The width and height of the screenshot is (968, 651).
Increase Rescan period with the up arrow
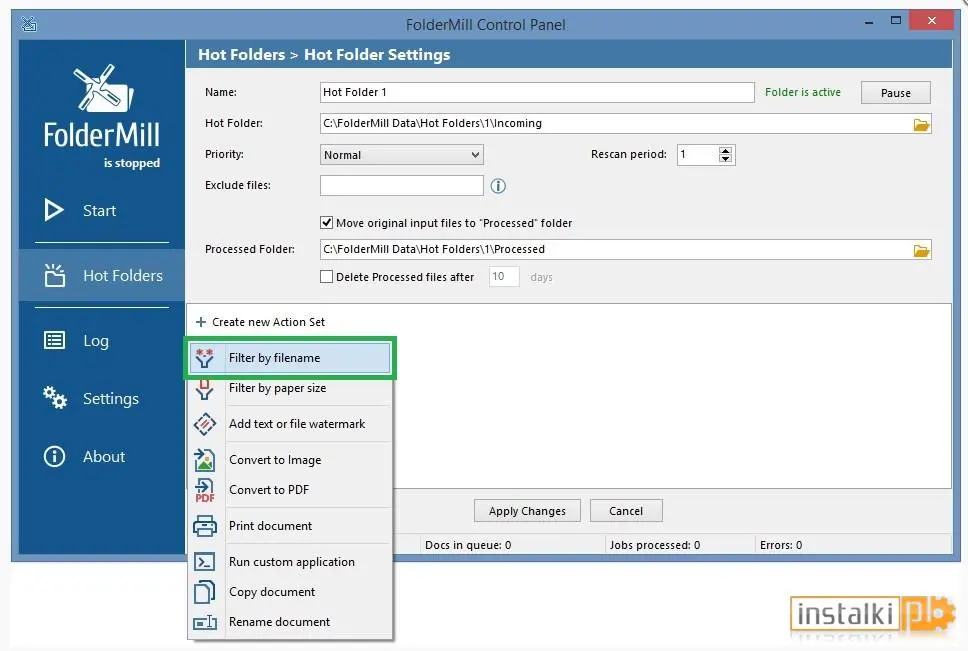725,150
